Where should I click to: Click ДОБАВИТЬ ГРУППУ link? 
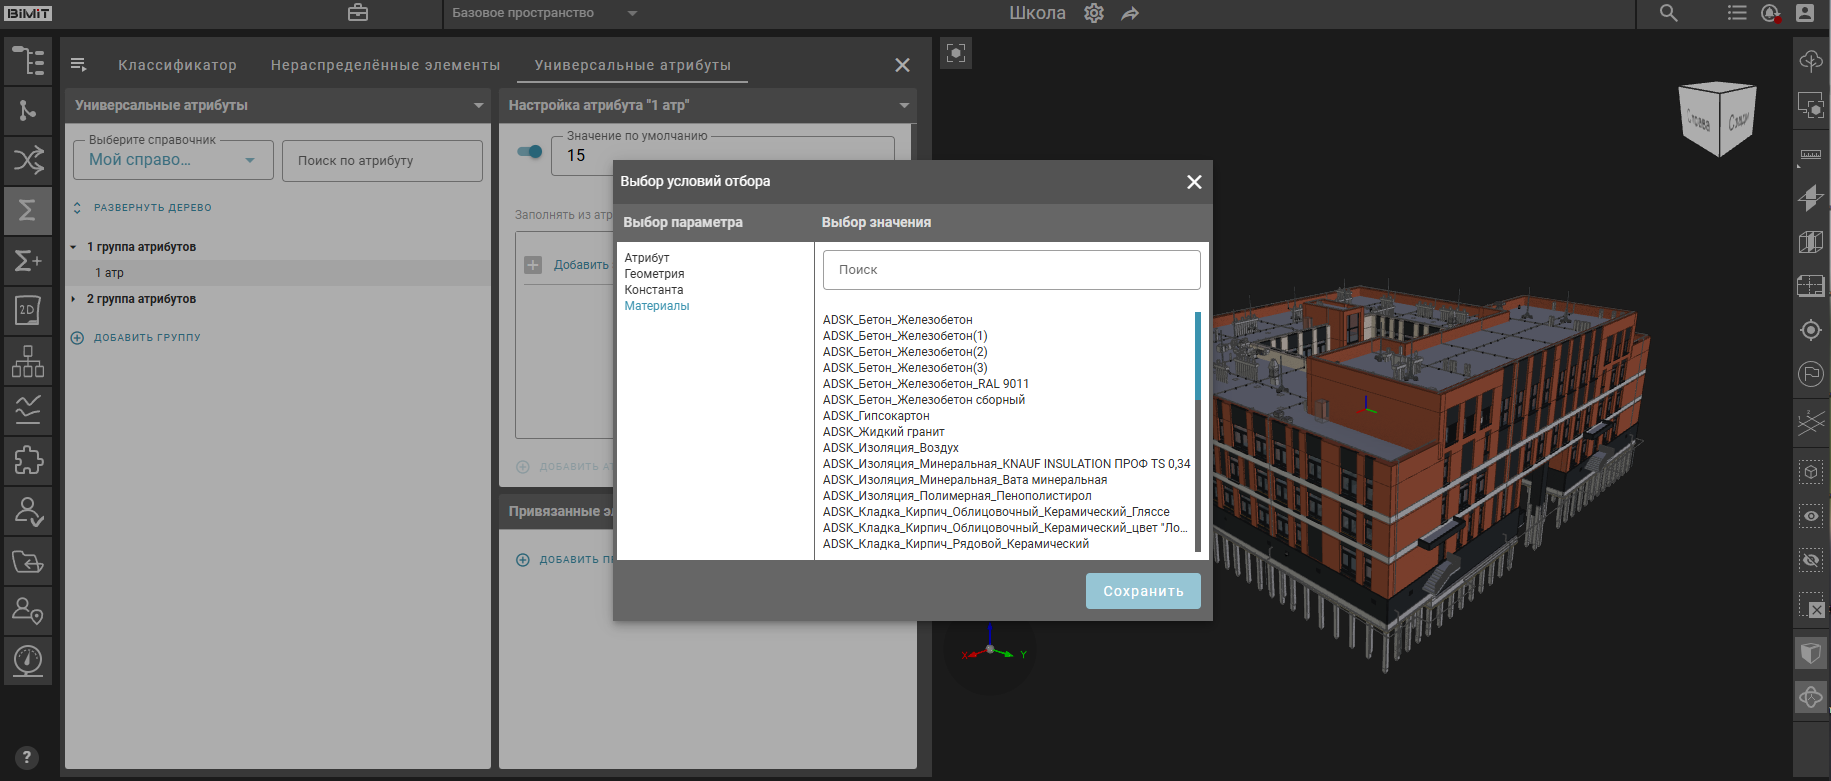[x=146, y=338]
